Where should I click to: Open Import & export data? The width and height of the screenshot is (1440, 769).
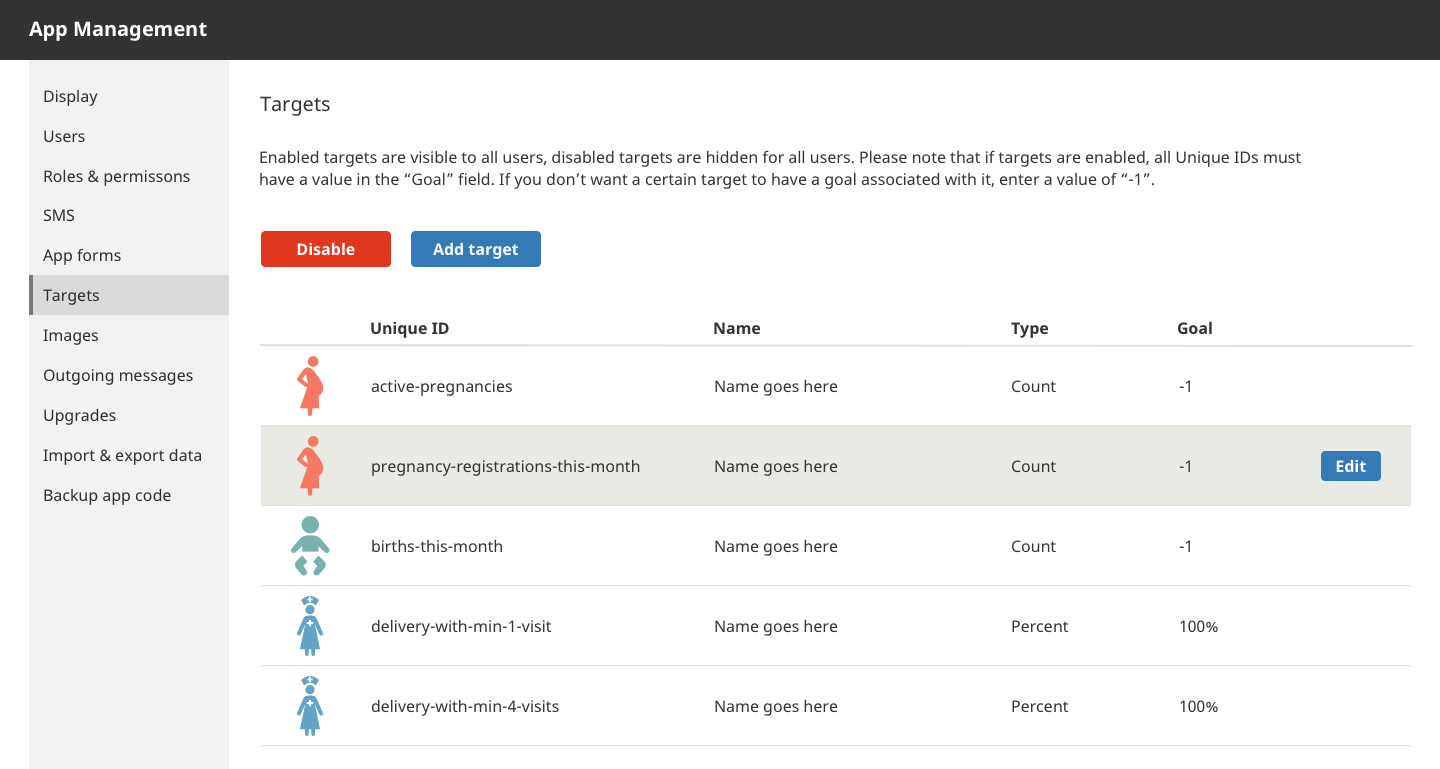click(x=129, y=455)
